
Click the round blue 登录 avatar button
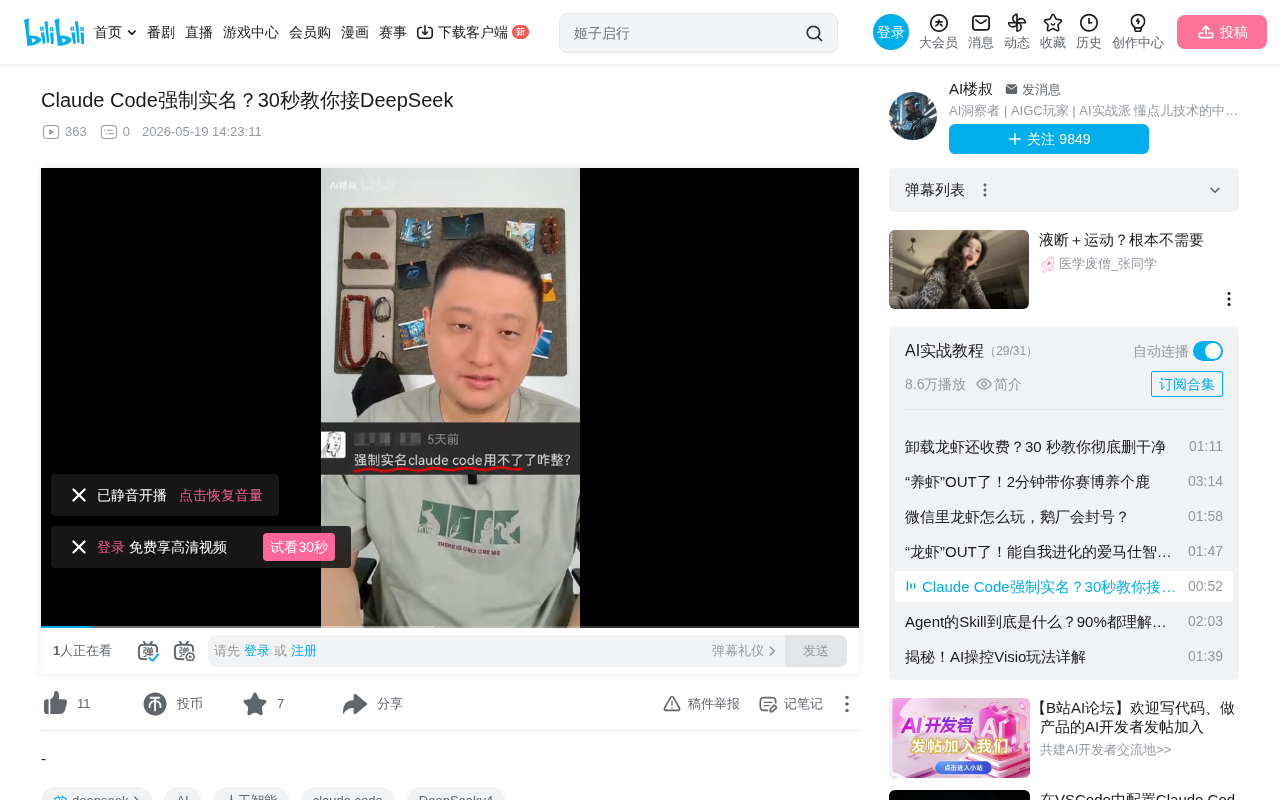pos(891,32)
